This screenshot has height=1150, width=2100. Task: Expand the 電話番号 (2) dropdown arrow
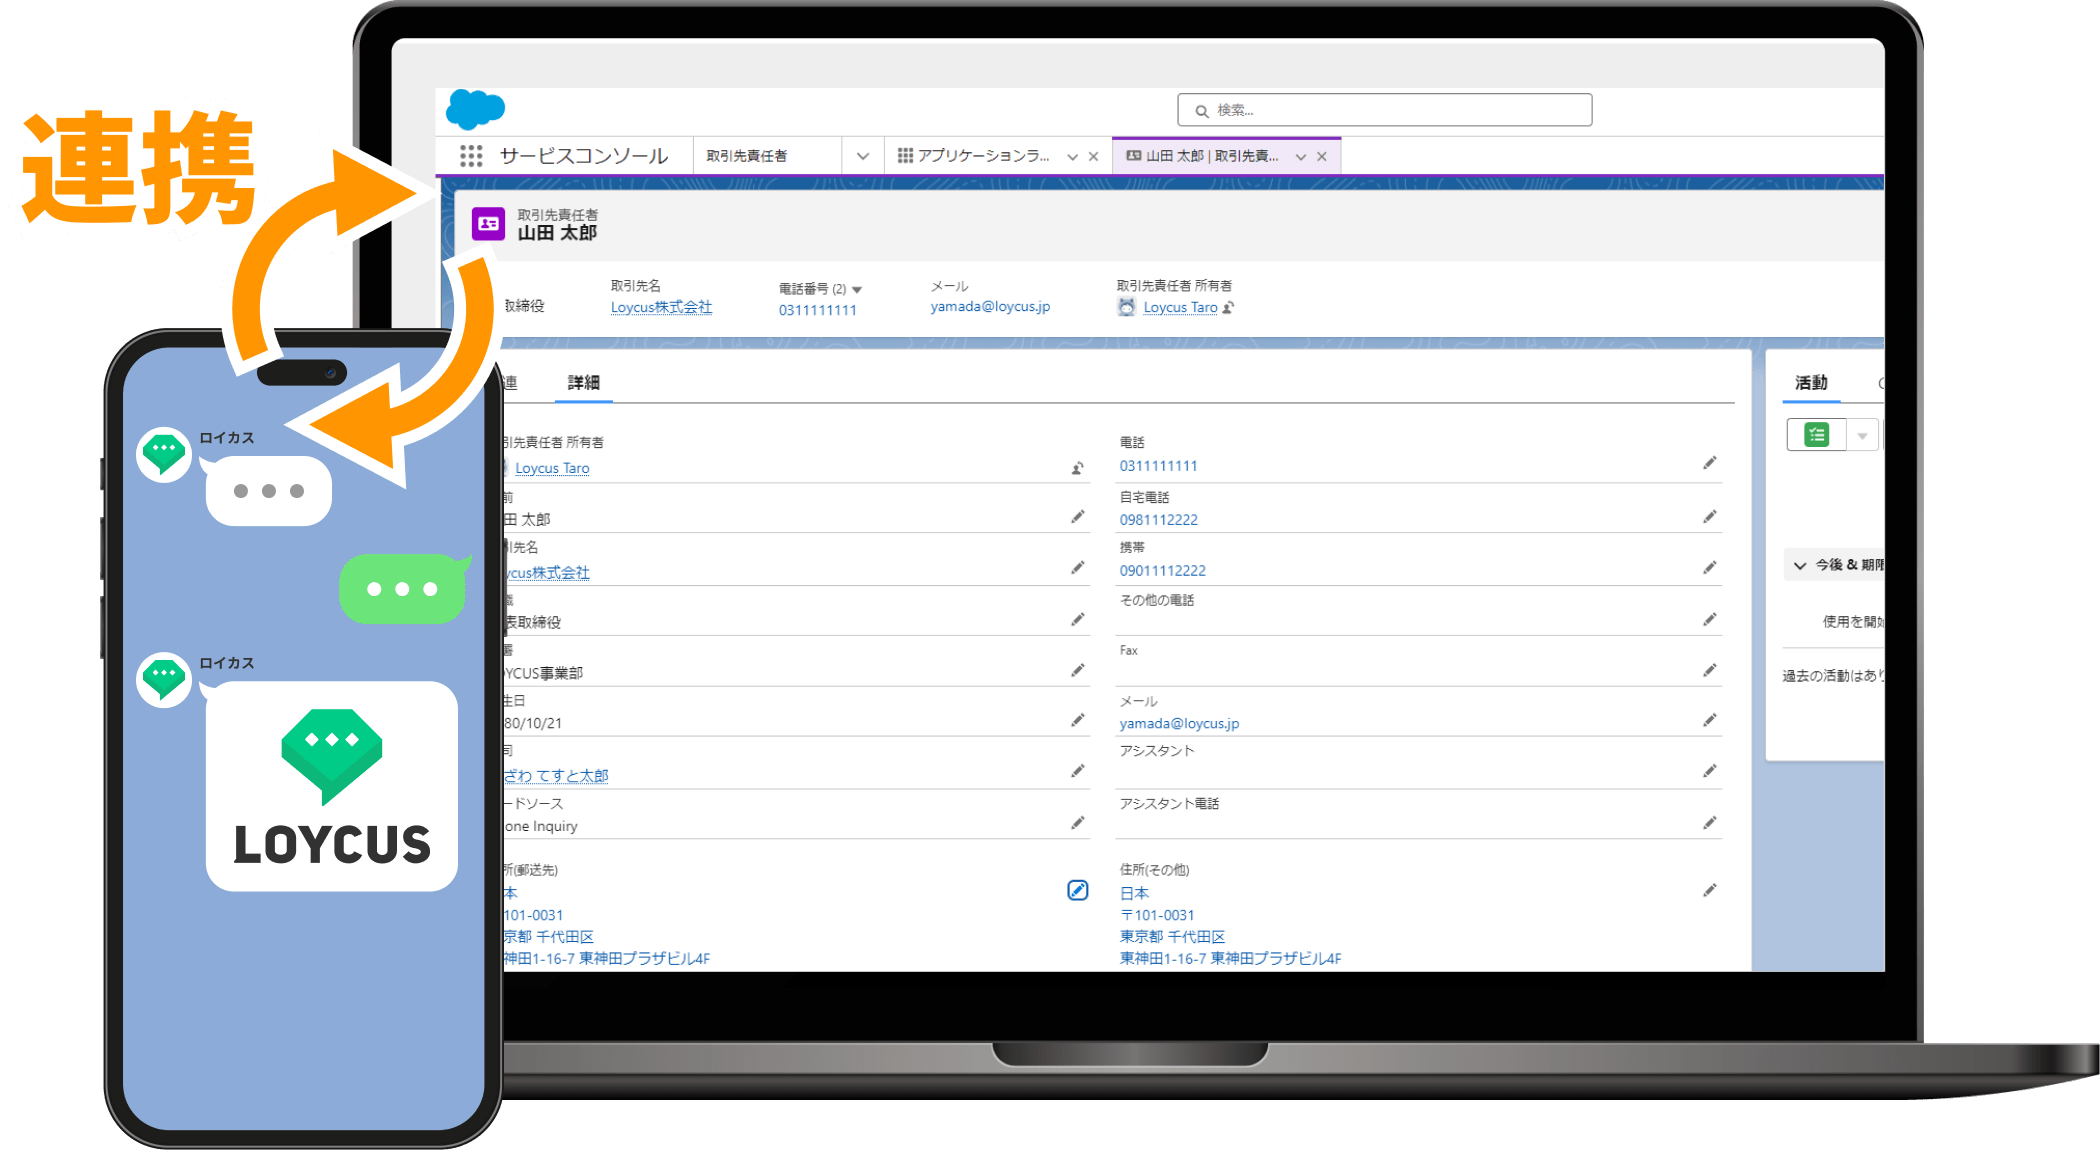pyautogui.click(x=857, y=290)
